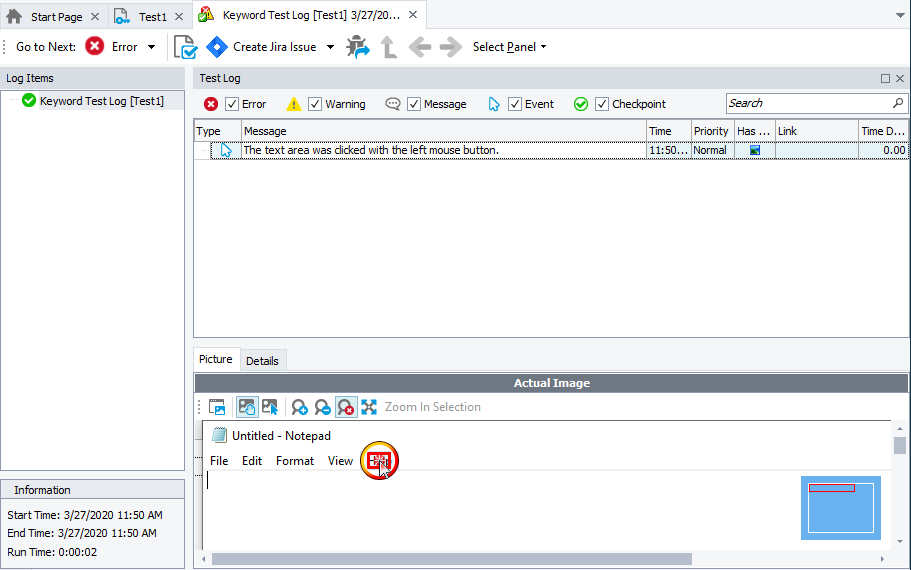Click the zoom out magnifier icon
This screenshot has height=570, width=911.
pos(322,407)
